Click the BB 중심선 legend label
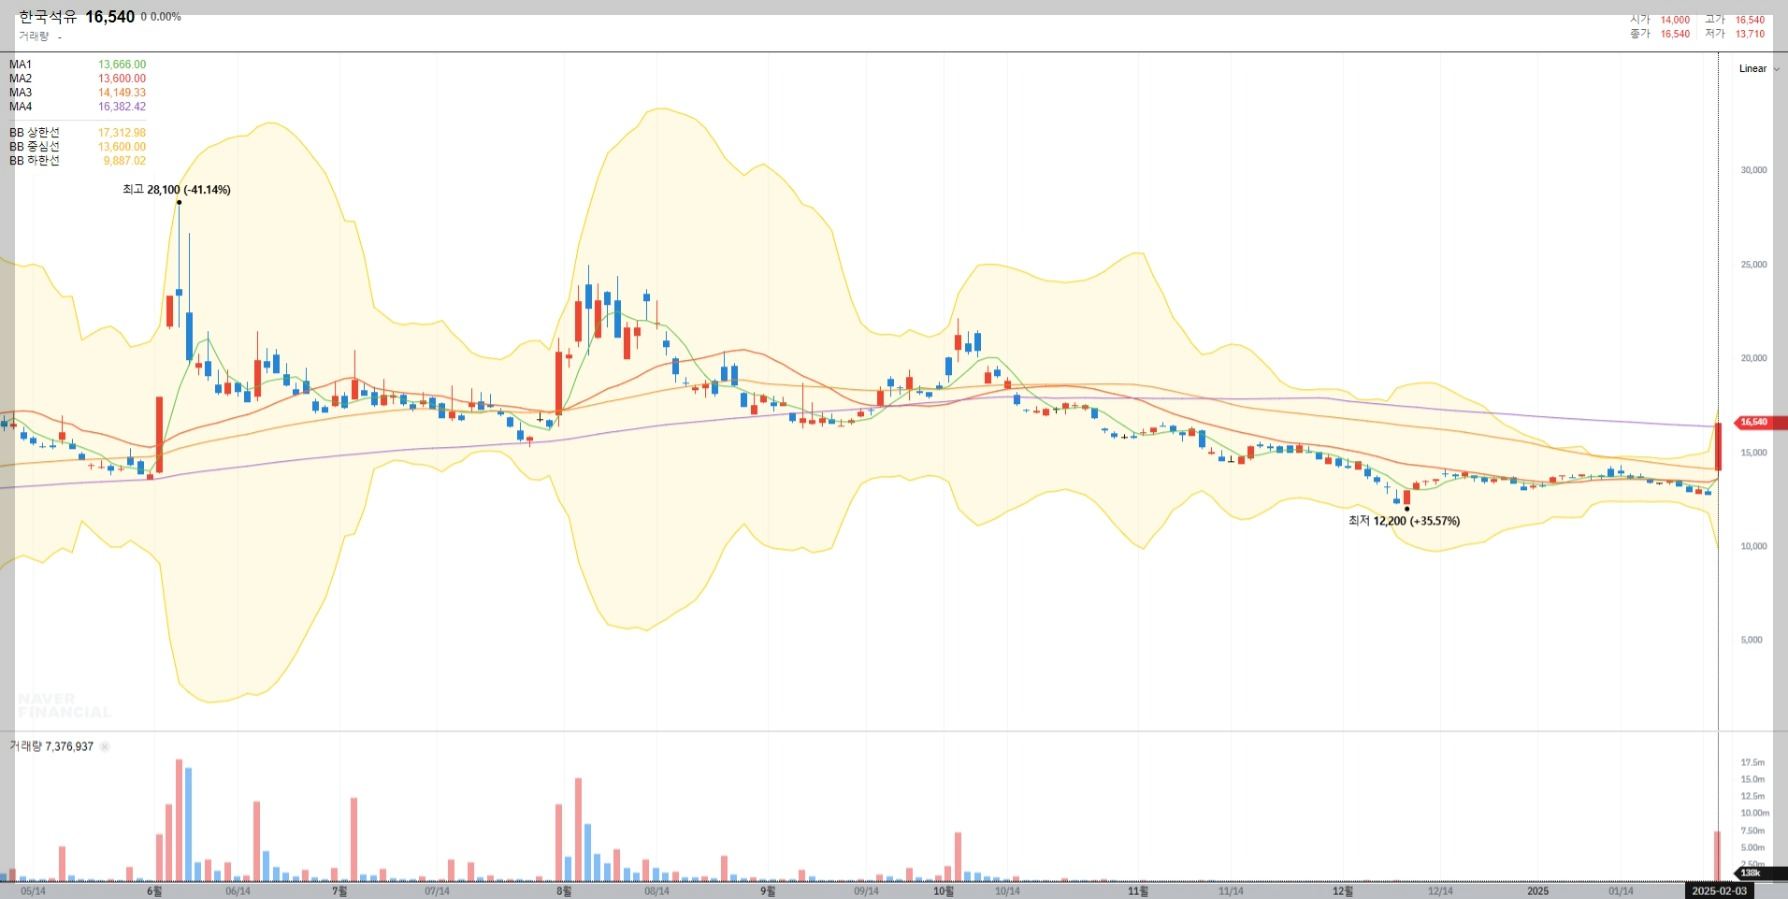The height and width of the screenshot is (899, 1788). 34,146
